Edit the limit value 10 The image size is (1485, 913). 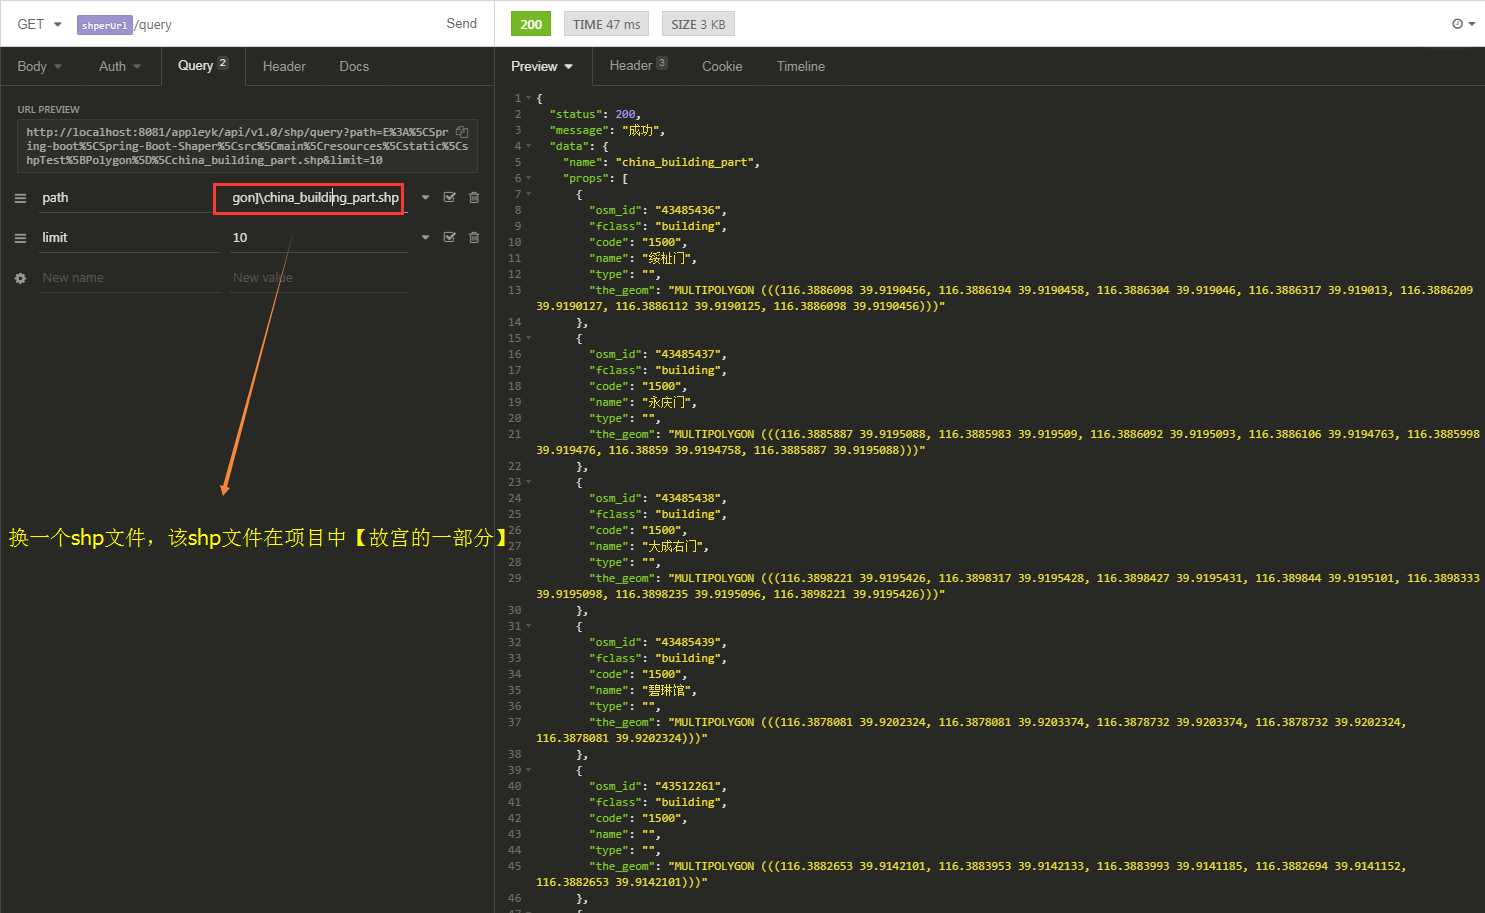318,237
